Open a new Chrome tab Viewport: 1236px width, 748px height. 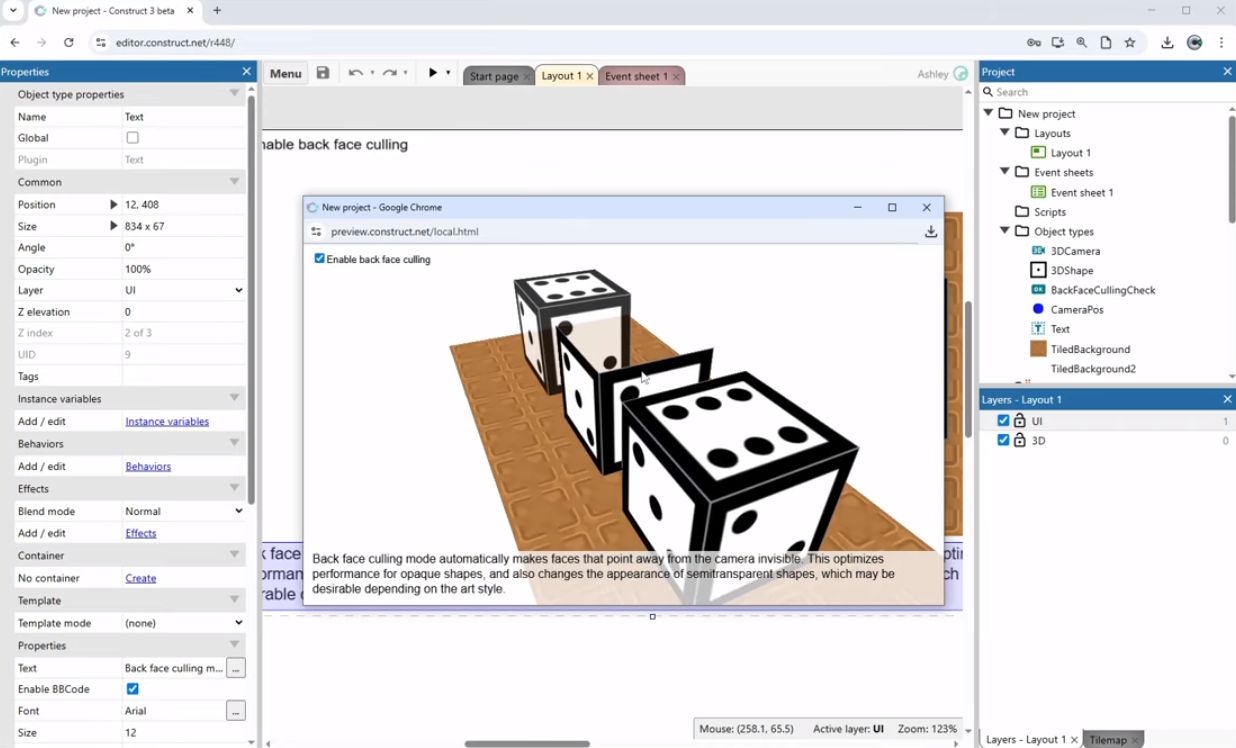[x=217, y=11]
